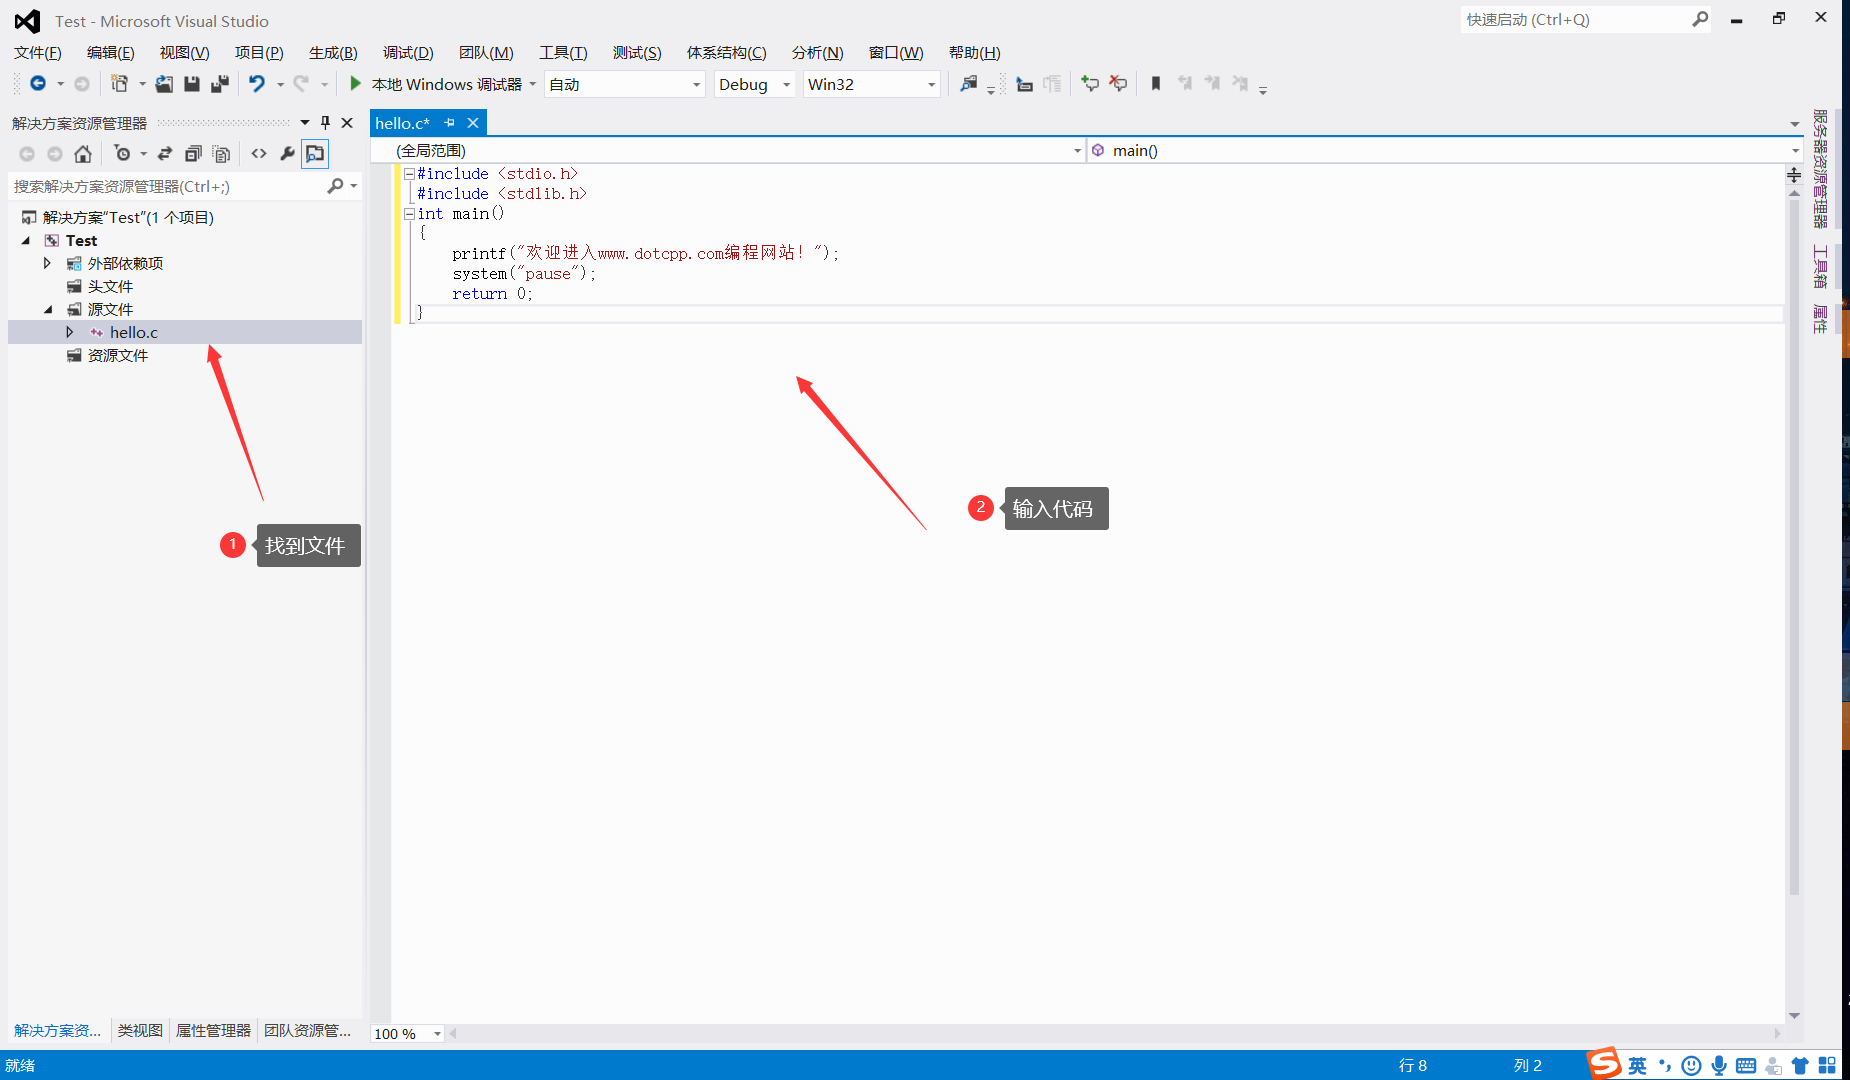Image resolution: width=1850 pixels, height=1080 pixels.
Task: Toggle the Solution Explorer pin icon
Action: [324, 122]
